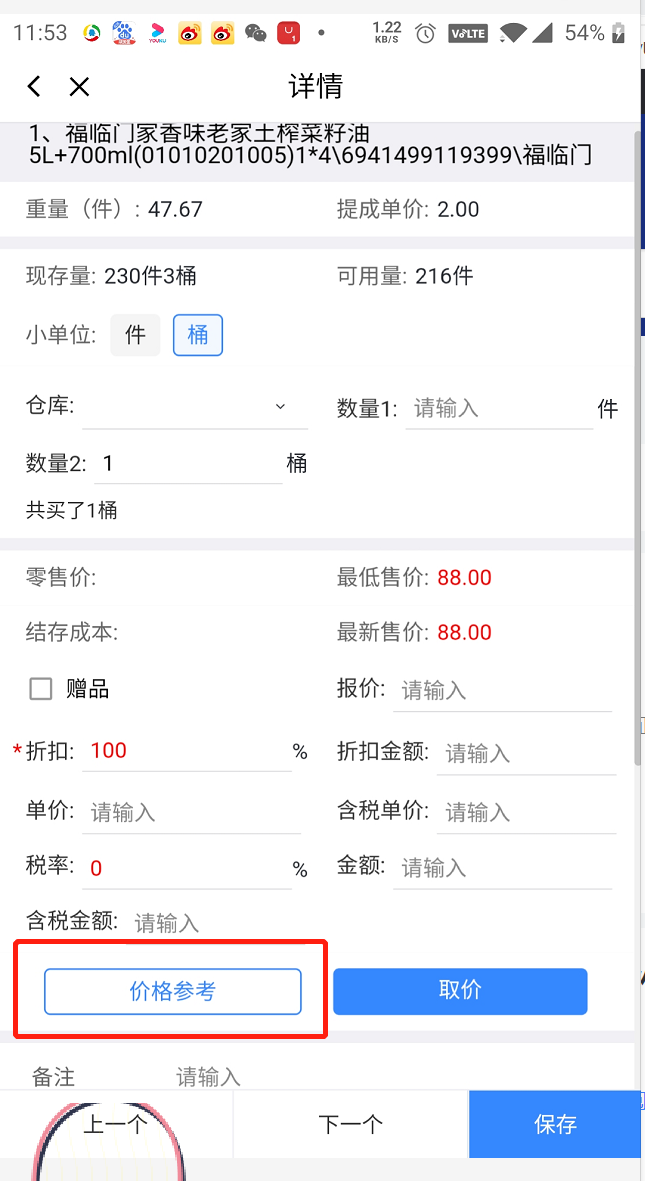This screenshot has width=645, height=1181.
Task: Tap the 取价 button
Action: coord(460,991)
